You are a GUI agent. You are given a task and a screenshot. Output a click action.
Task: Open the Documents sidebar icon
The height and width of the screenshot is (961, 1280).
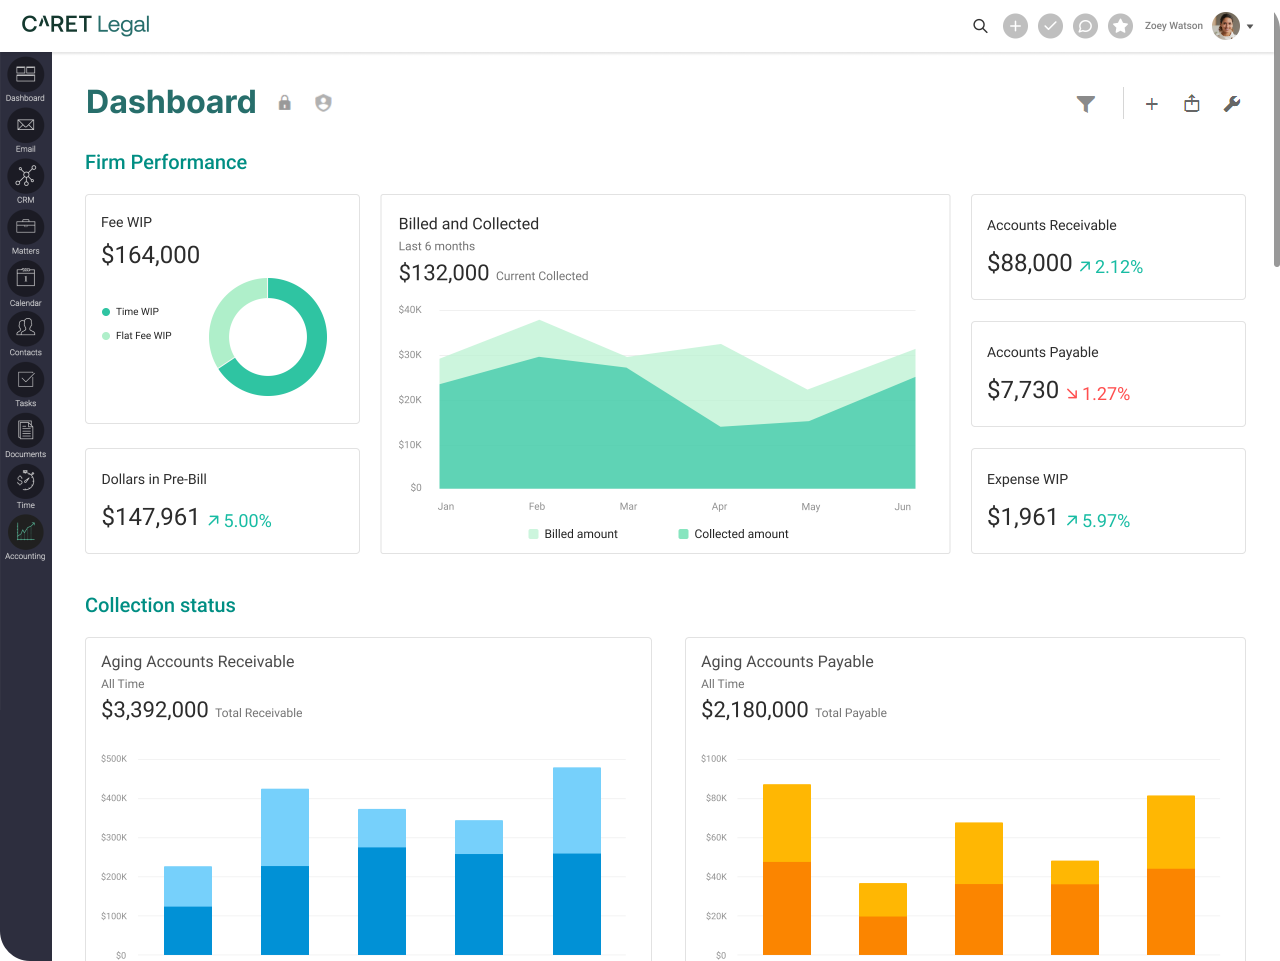(x=25, y=430)
